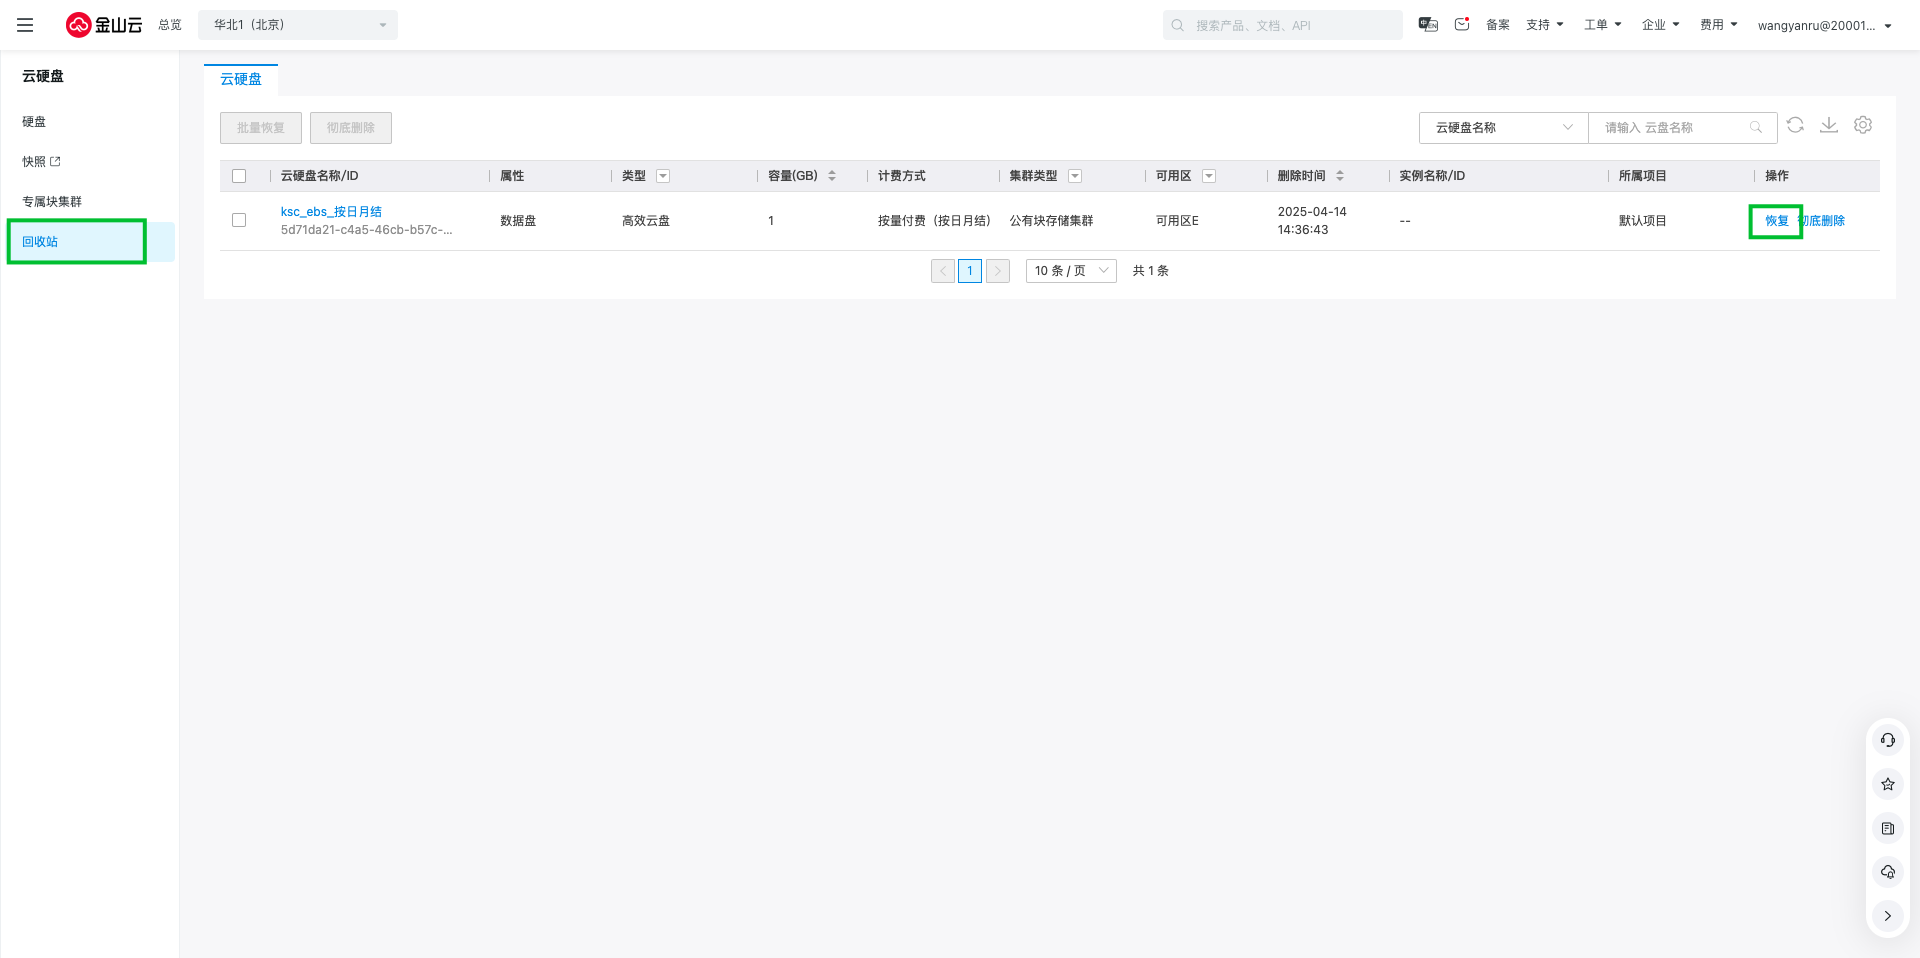Focus the global product search box
Screen dimensions: 1920x958
click(x=1283, y=25)
